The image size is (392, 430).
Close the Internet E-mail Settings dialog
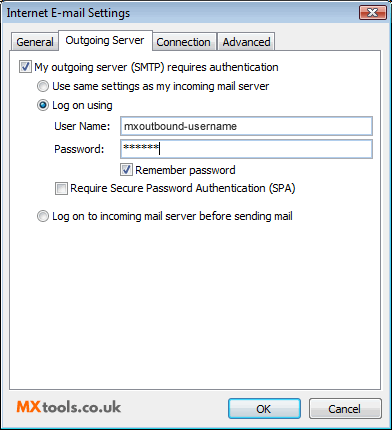point(373,13)
